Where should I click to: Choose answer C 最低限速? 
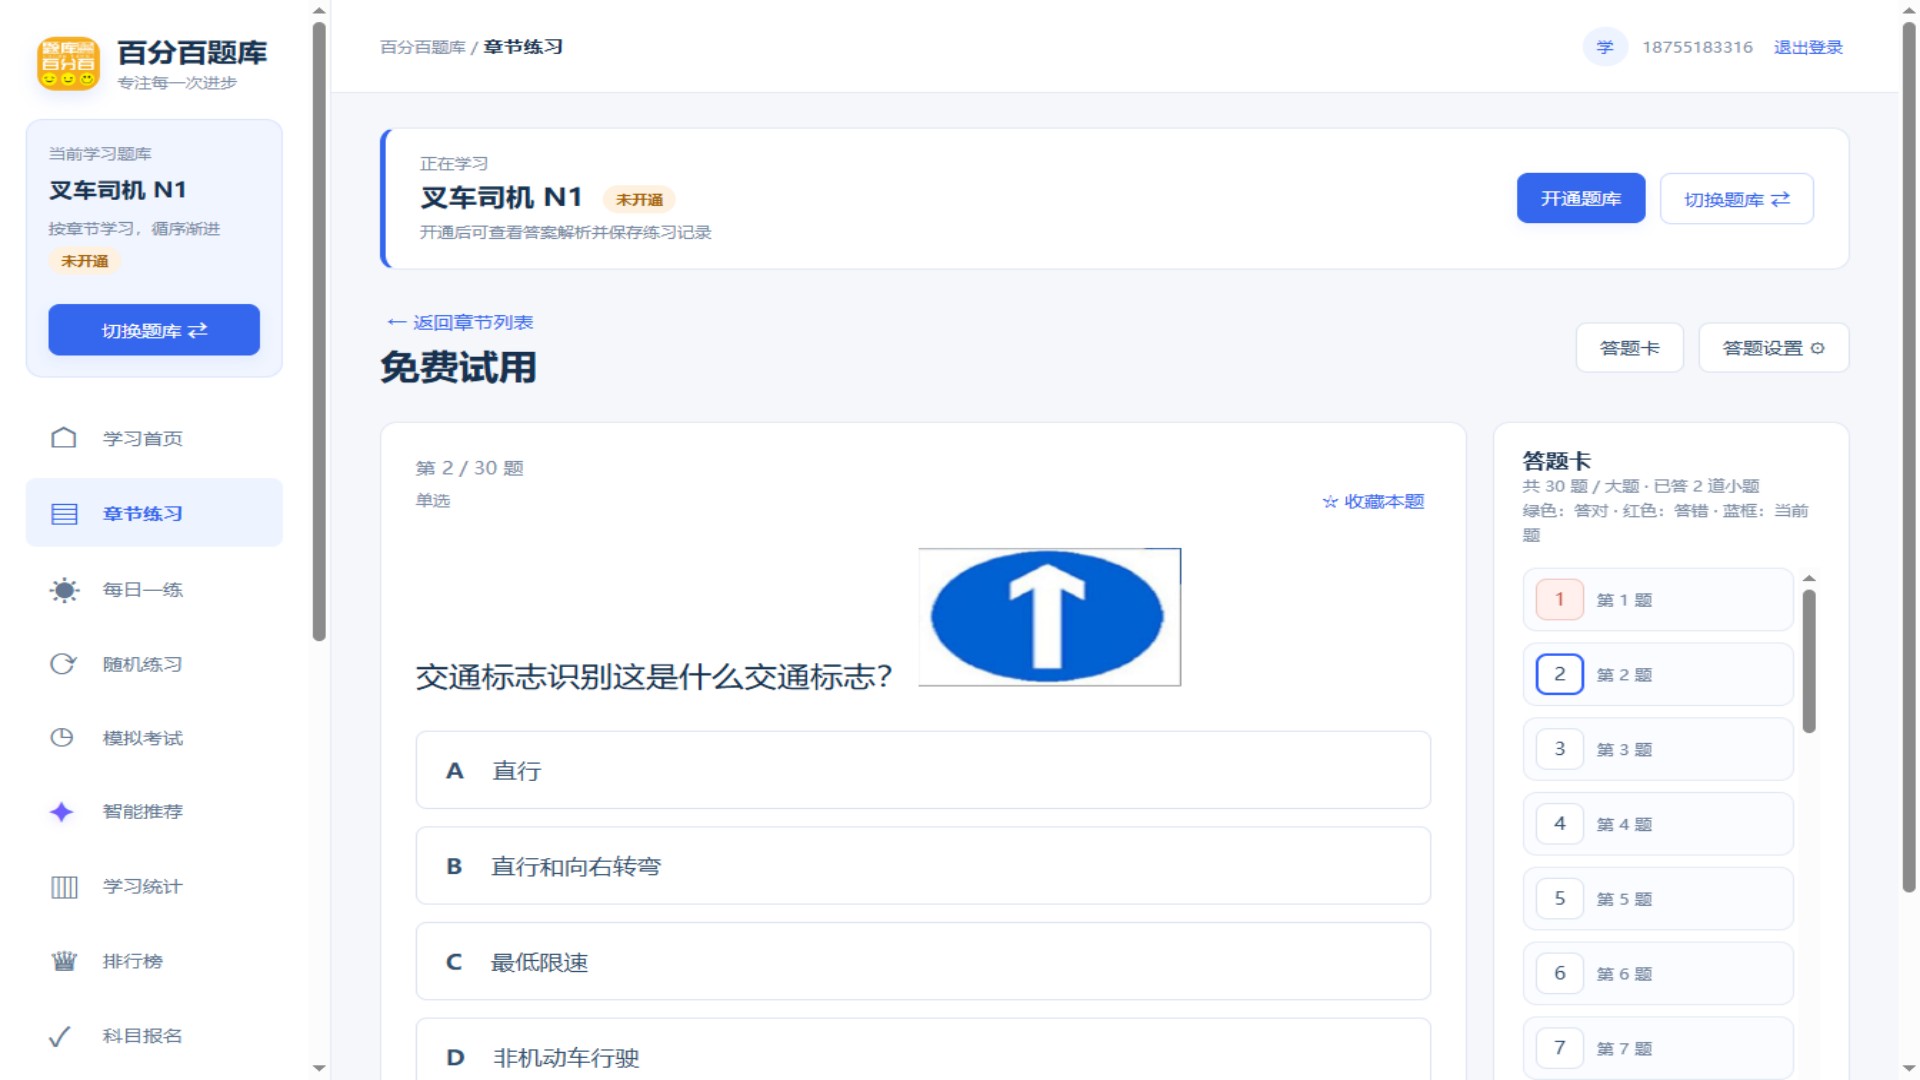(923, 962)
